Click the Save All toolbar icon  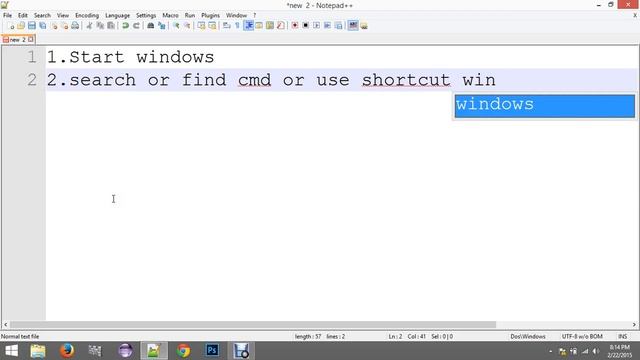click(42, 26)
